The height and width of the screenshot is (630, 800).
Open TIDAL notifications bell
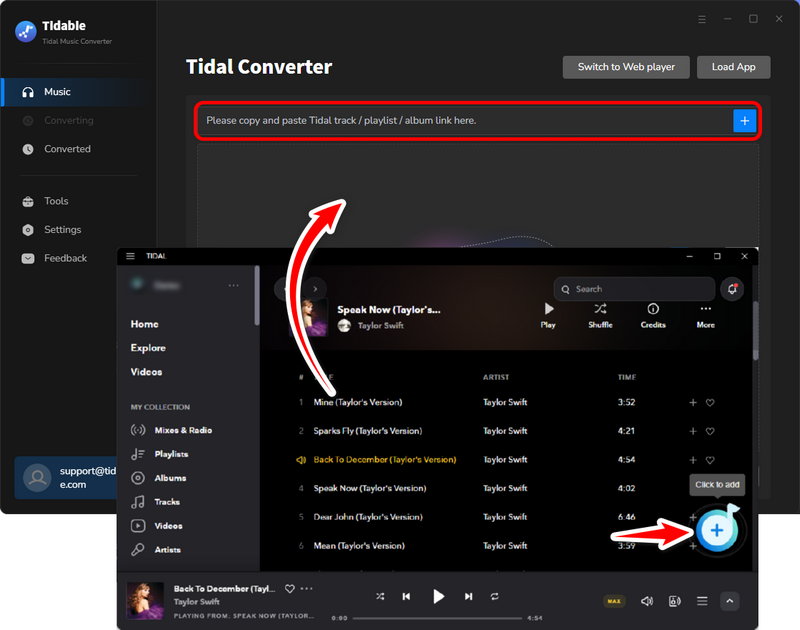(x=732, y=289)
